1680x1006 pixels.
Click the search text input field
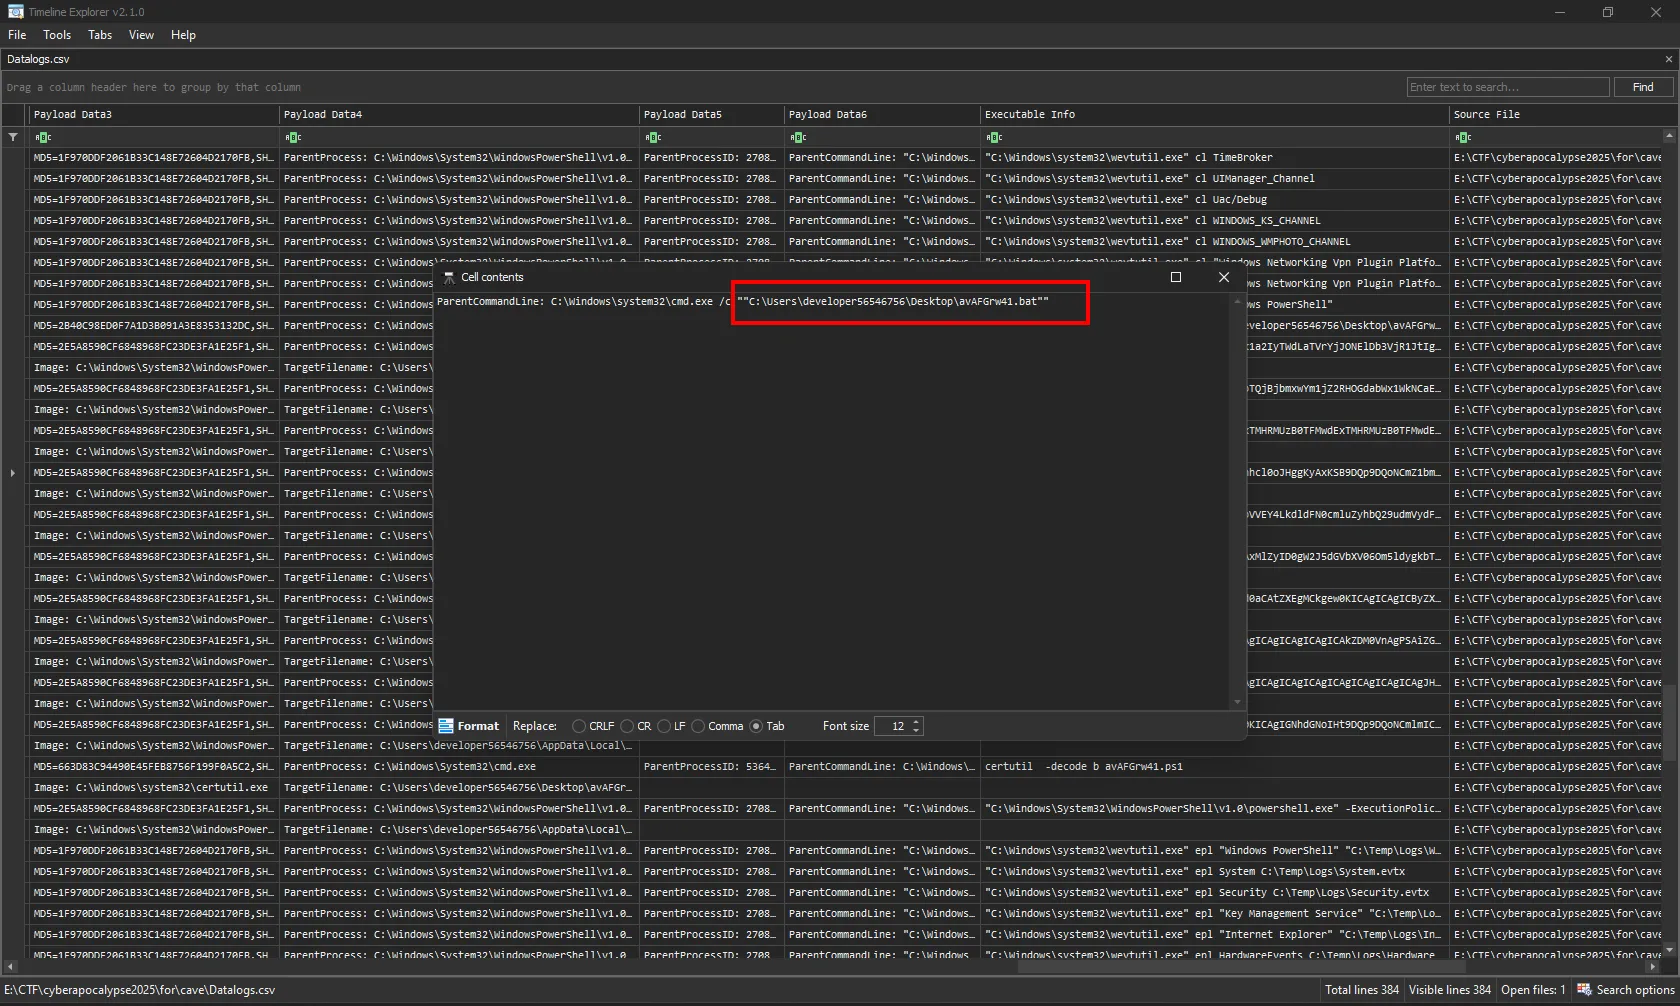(x=1507, y=87)
